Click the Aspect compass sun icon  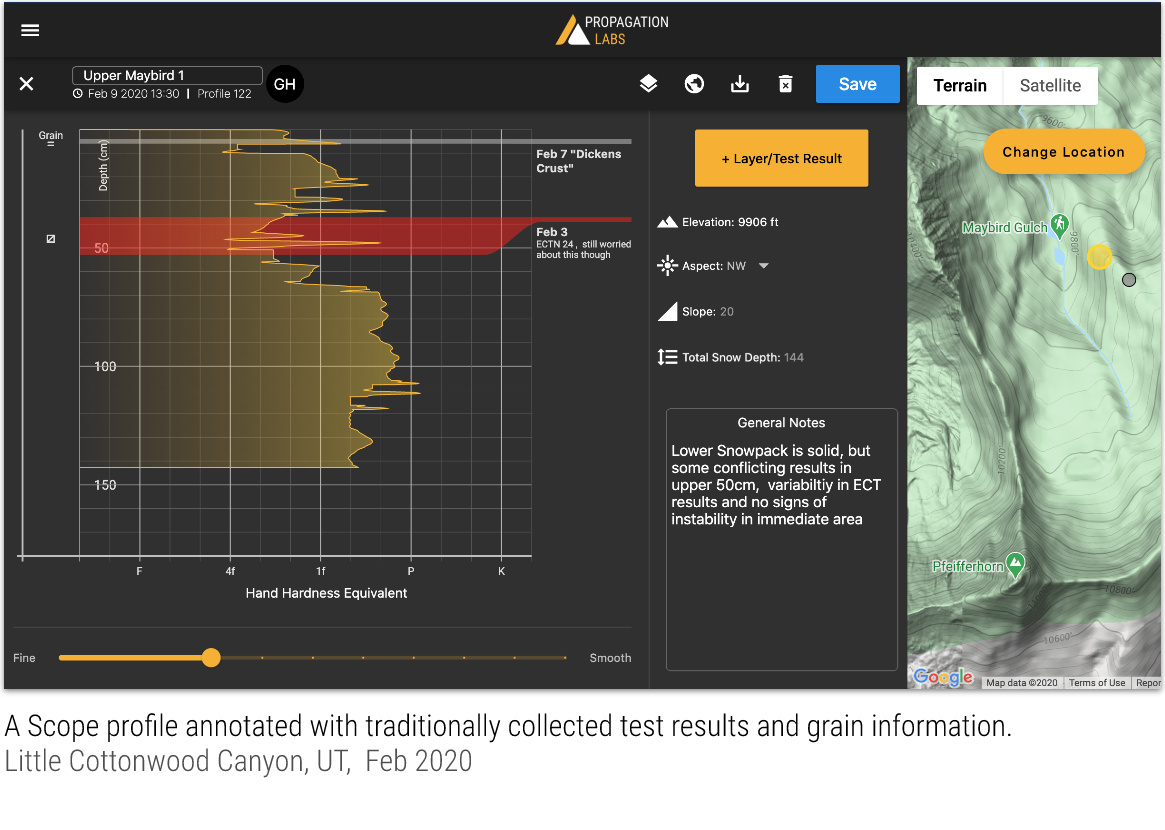(x=667, y=266)
